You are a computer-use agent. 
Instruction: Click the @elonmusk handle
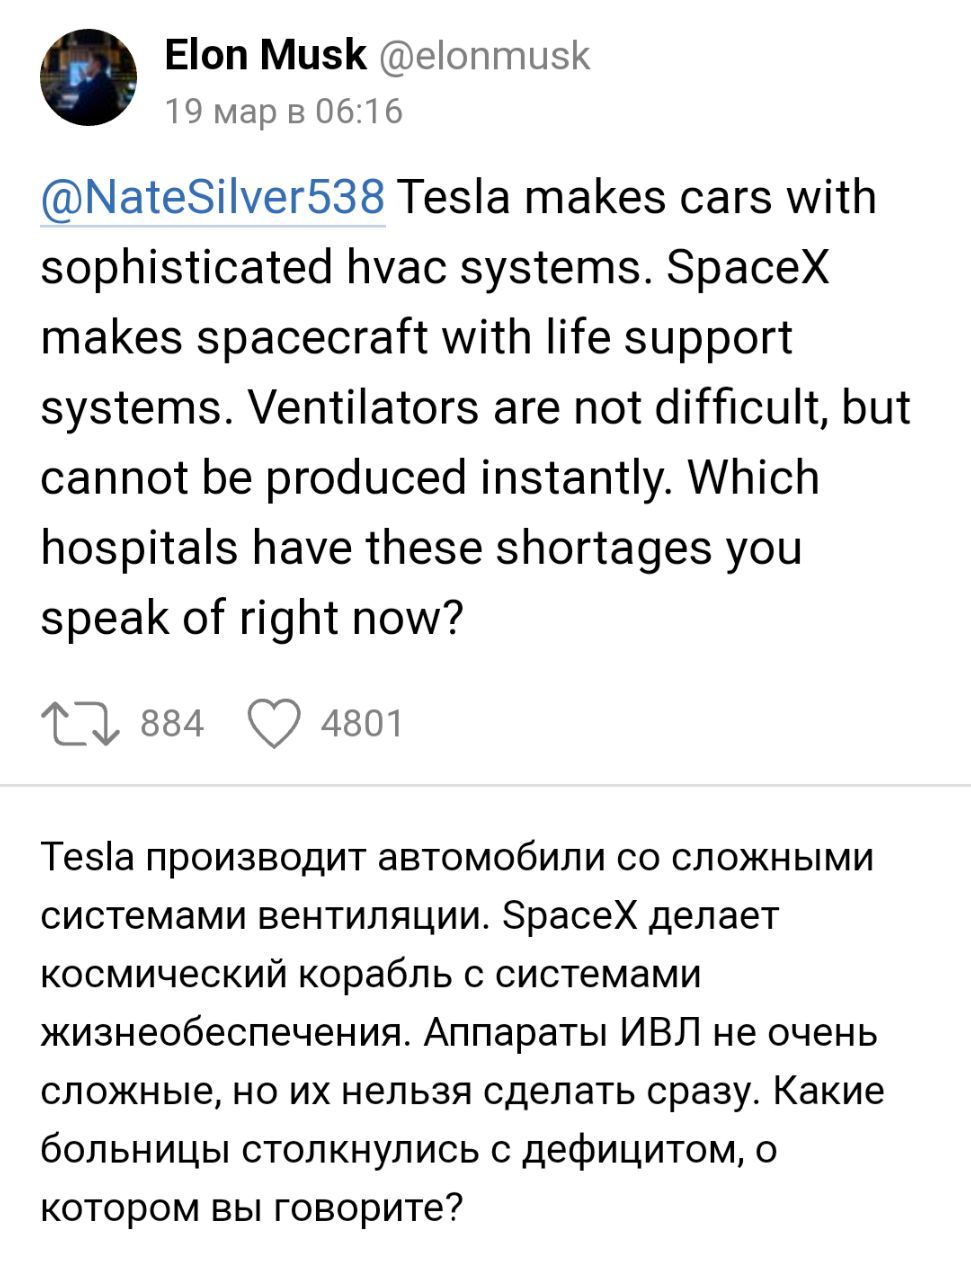click(x=485, y=55)
